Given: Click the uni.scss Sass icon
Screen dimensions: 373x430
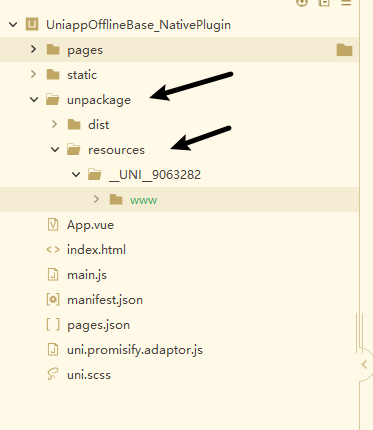Looking at the screenshot, I should click(x=53, y=374).
